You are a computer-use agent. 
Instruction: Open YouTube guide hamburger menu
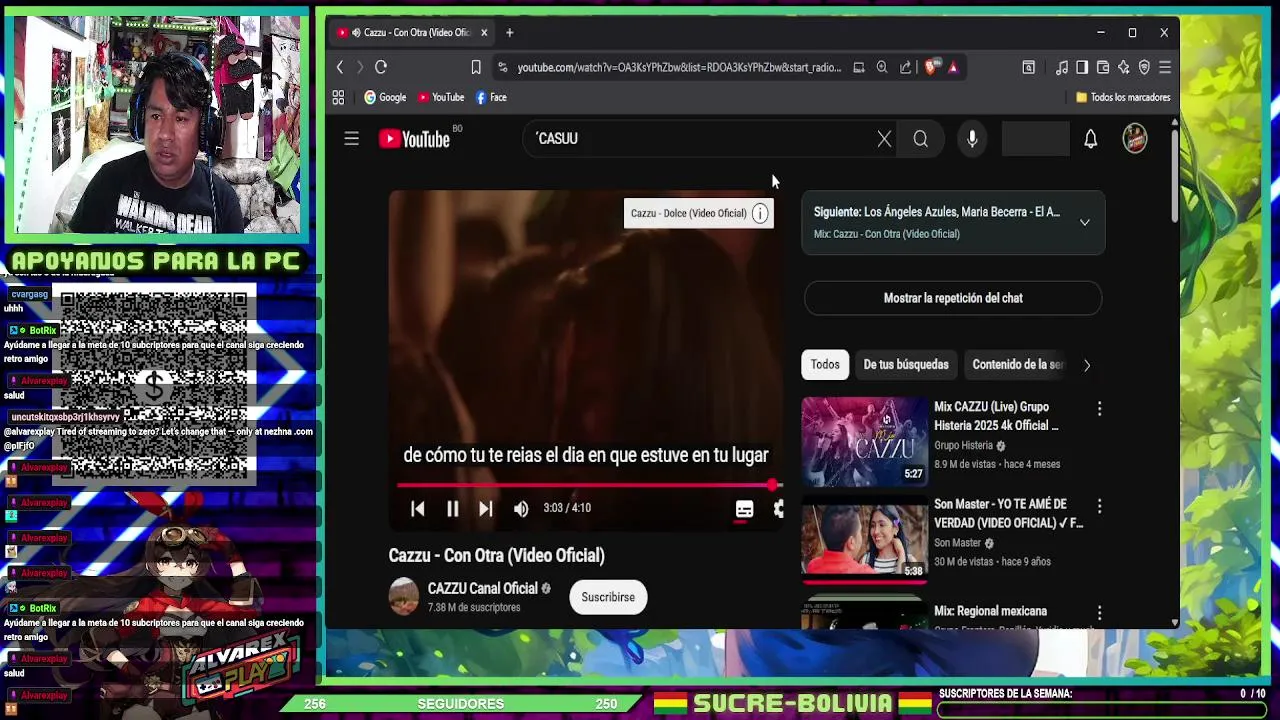(351, 139)
